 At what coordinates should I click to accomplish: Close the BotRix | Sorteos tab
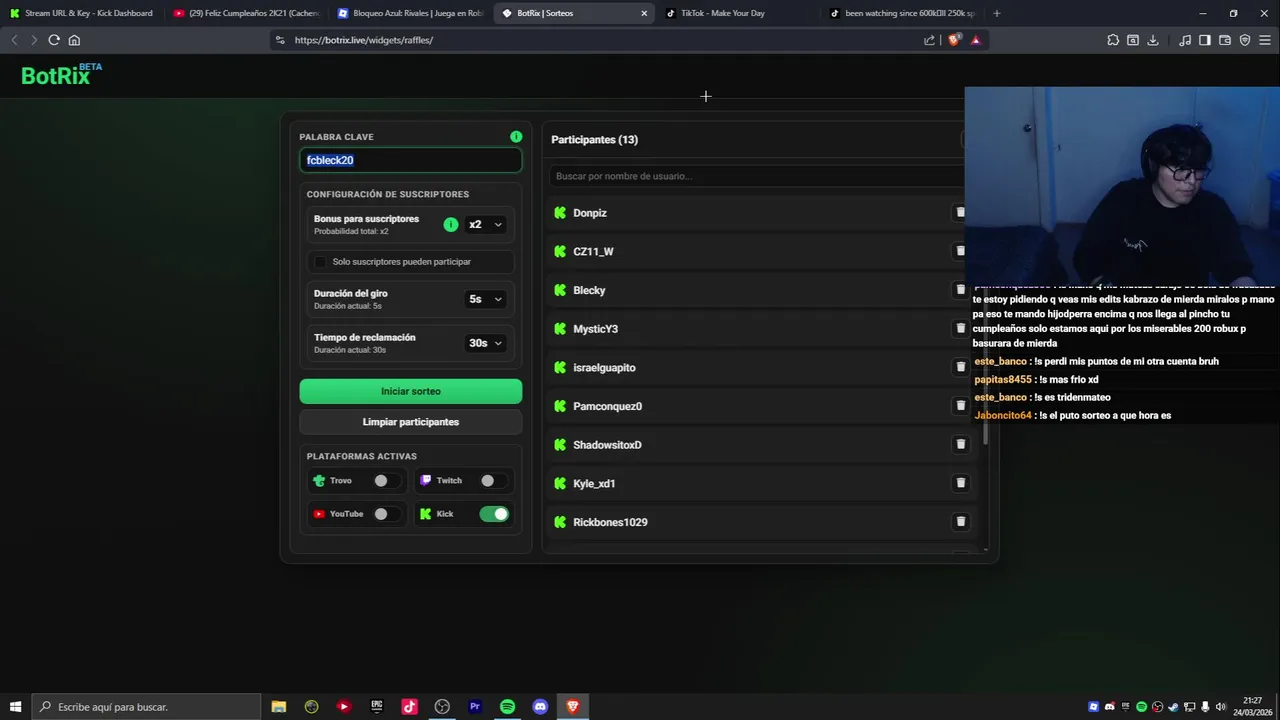pyautogui.click(x=644, y=13)
